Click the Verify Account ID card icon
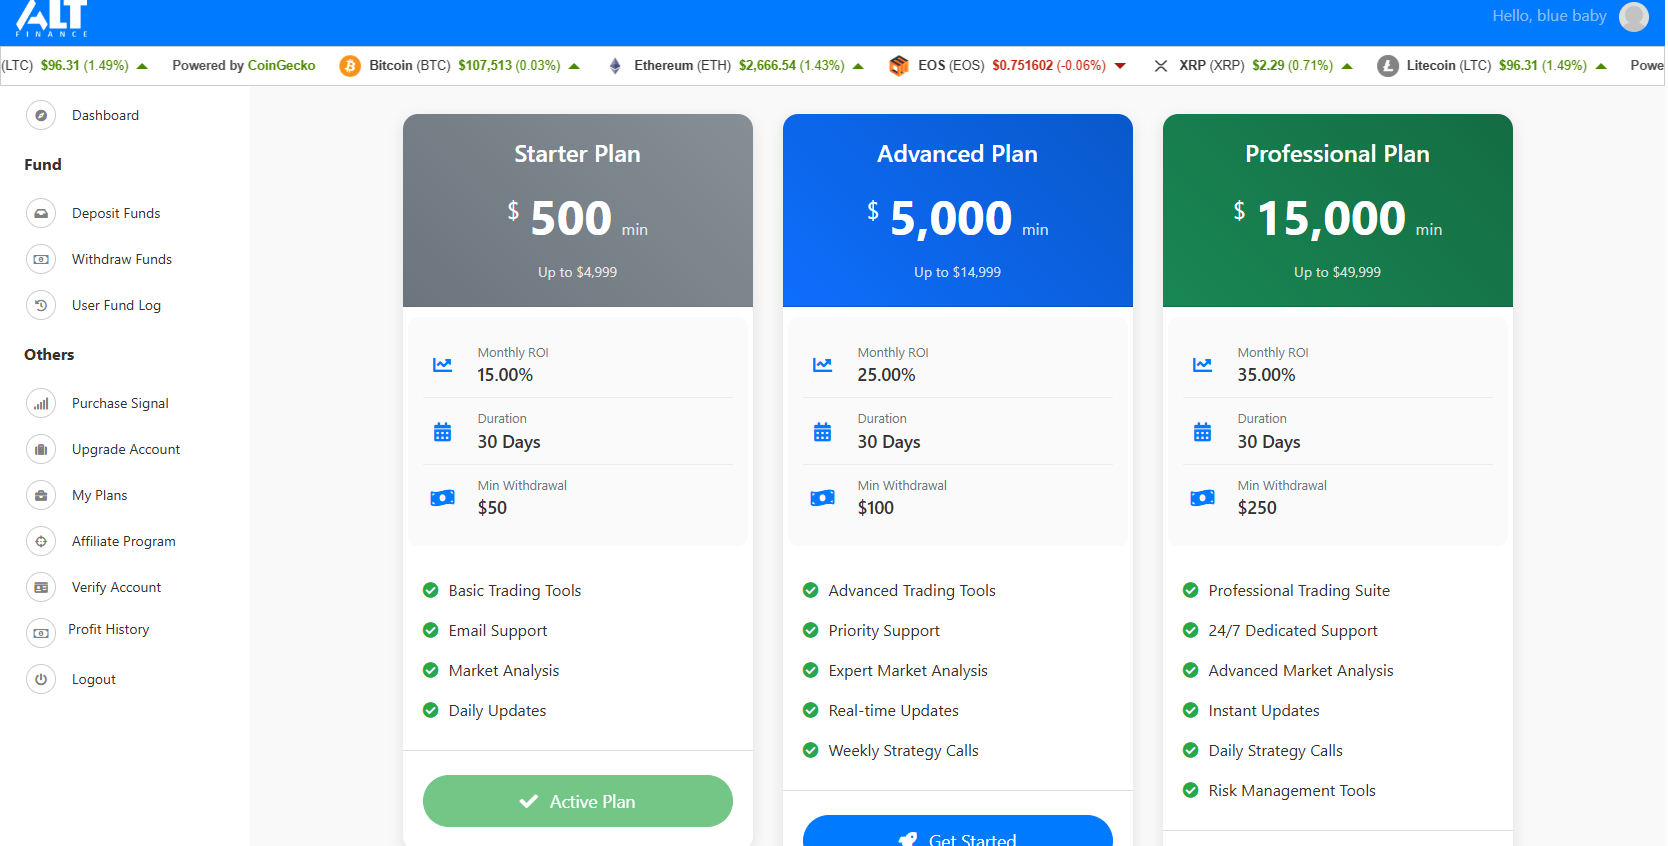This screenshot has height=846, width=1668. coord(41,588)
